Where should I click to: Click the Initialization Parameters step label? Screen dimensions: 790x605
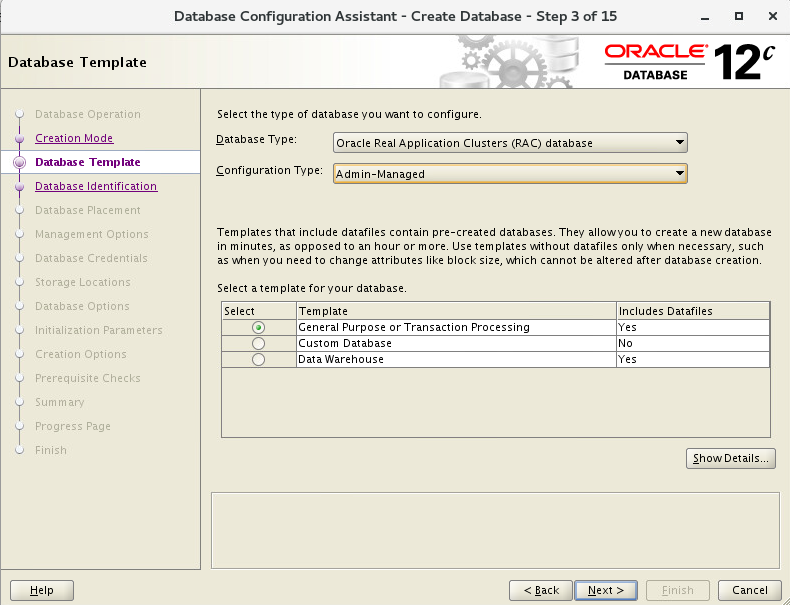pyautogui.click(x=99, y=330)
